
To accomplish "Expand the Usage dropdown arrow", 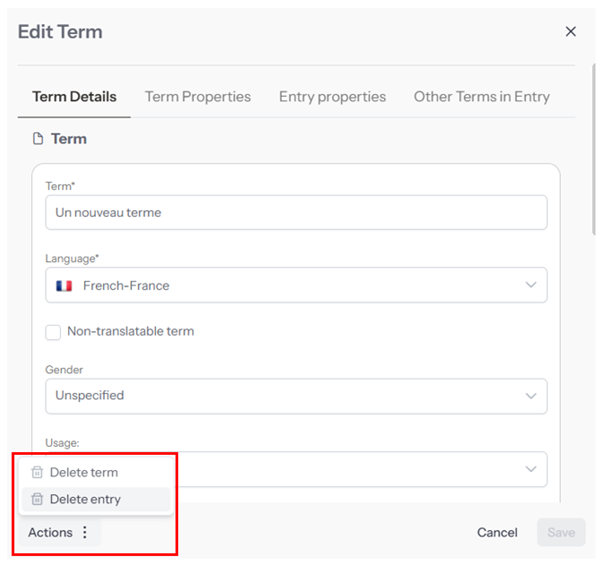I will [x=531, y=468].
